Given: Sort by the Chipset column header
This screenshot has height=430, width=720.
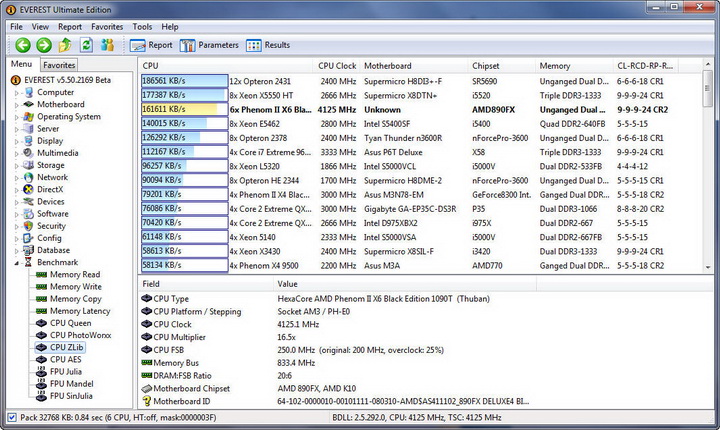Looking at the screenshot, I should pyautogui.click(x=502, y=66).
